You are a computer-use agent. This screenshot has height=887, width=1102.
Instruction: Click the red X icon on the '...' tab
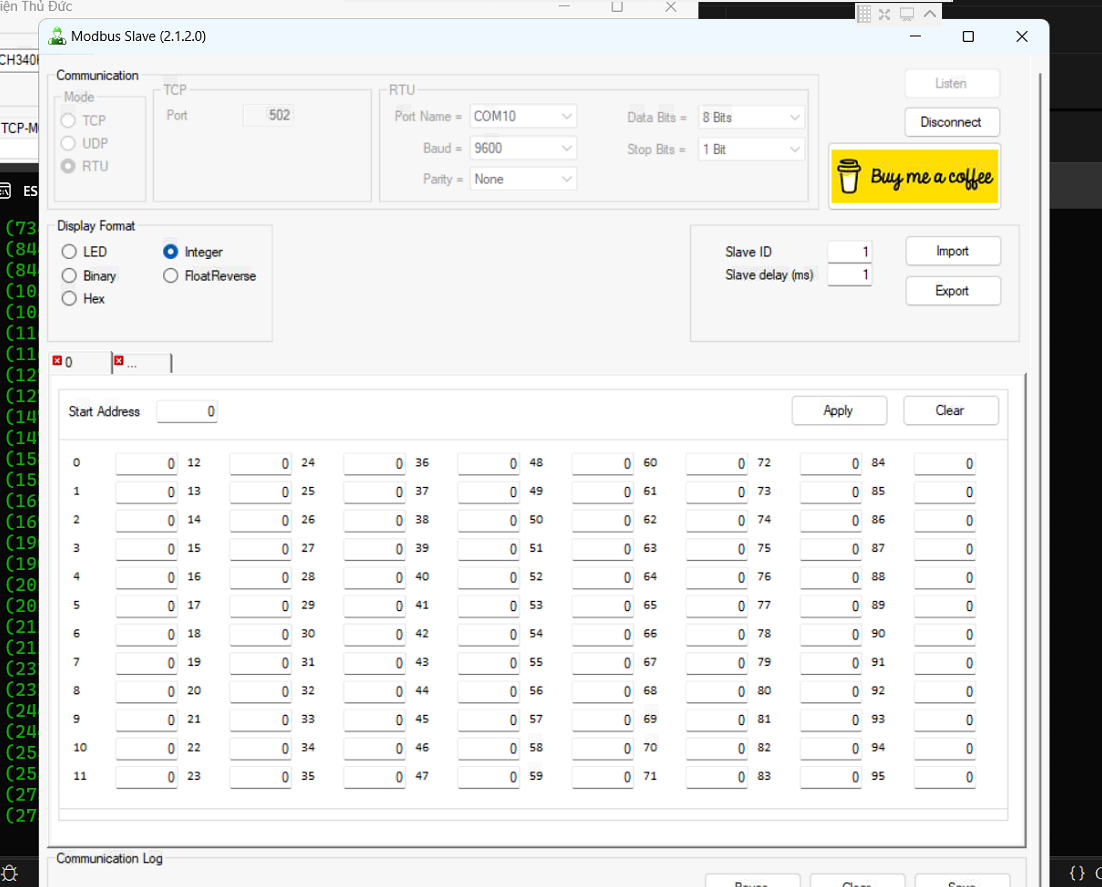click(x=119, y=361)
